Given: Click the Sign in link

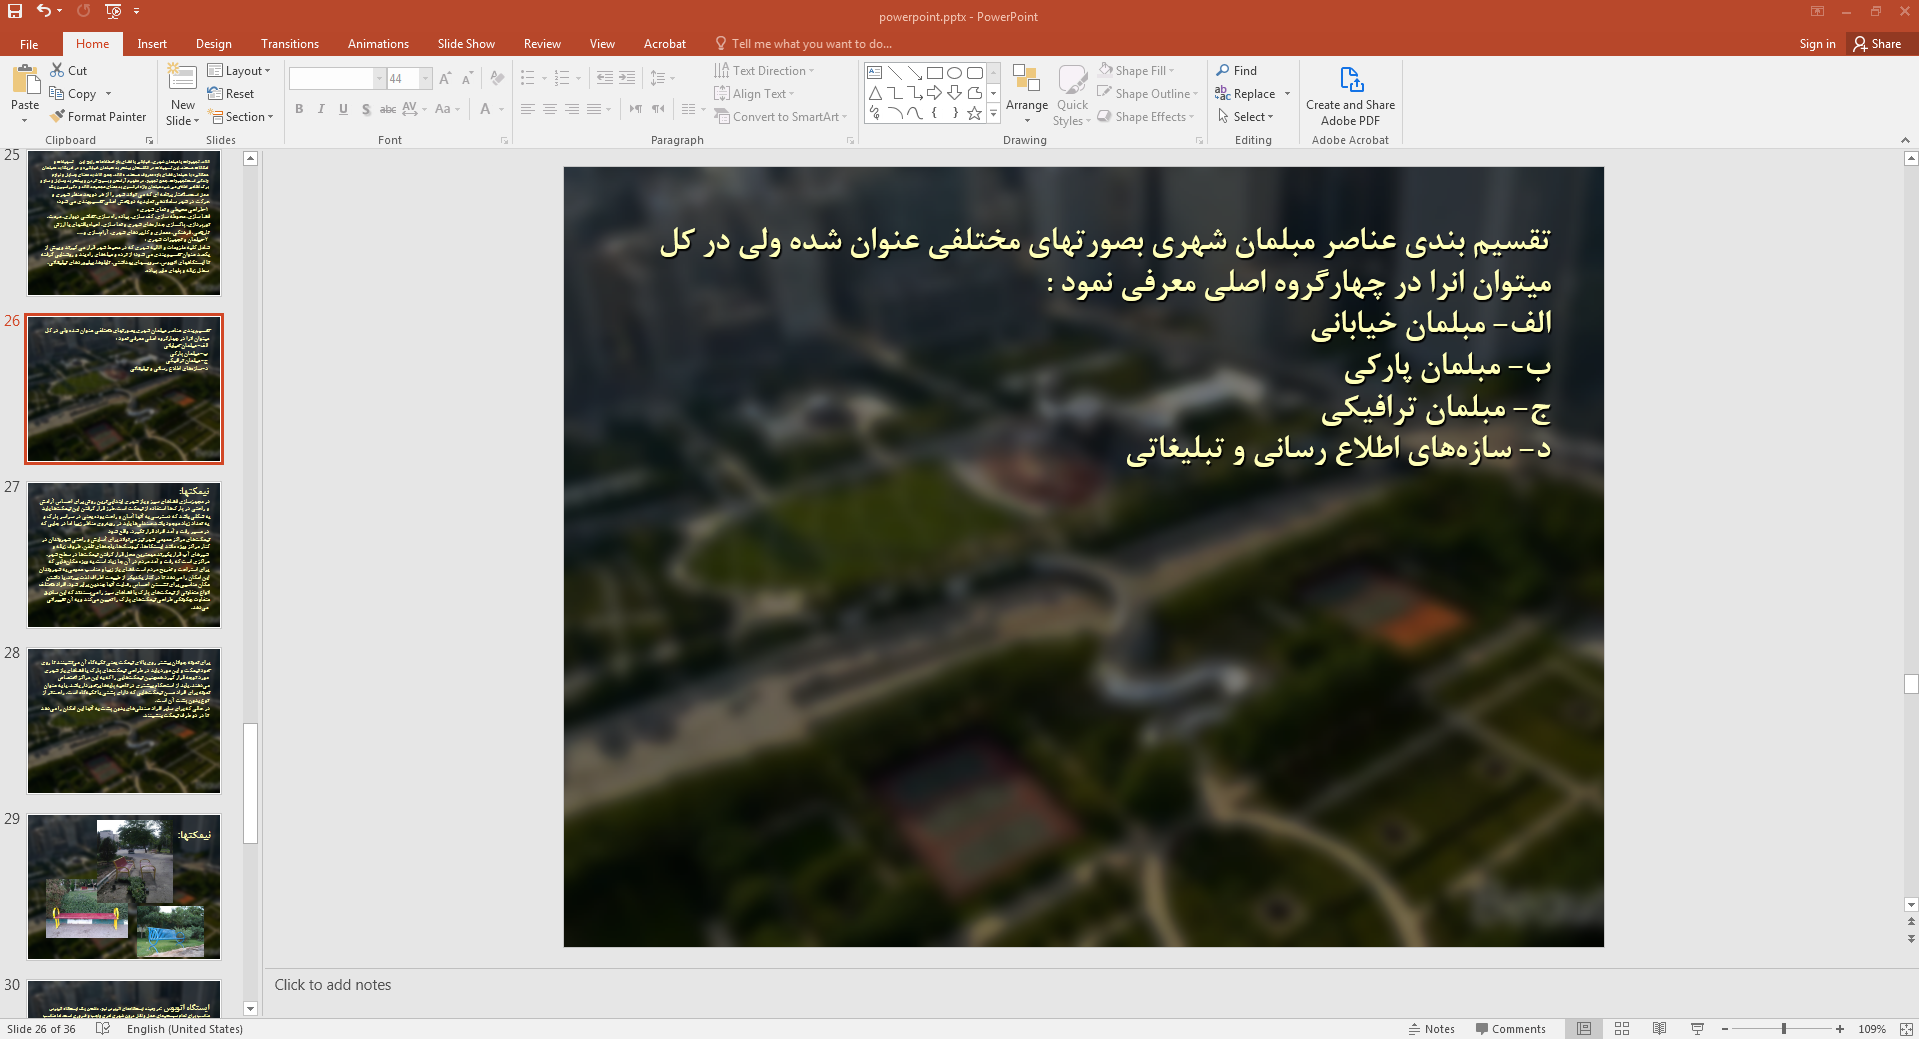Looking at the screenshot, I should (x=1817, y=44).
